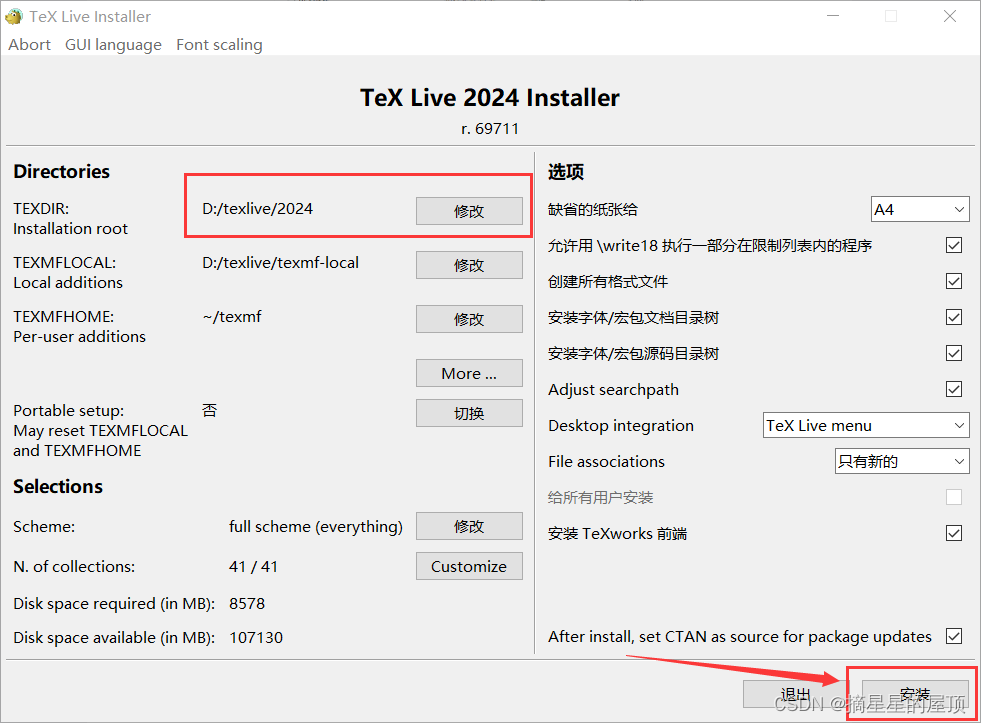Open the Abort menu

(29, 45)
